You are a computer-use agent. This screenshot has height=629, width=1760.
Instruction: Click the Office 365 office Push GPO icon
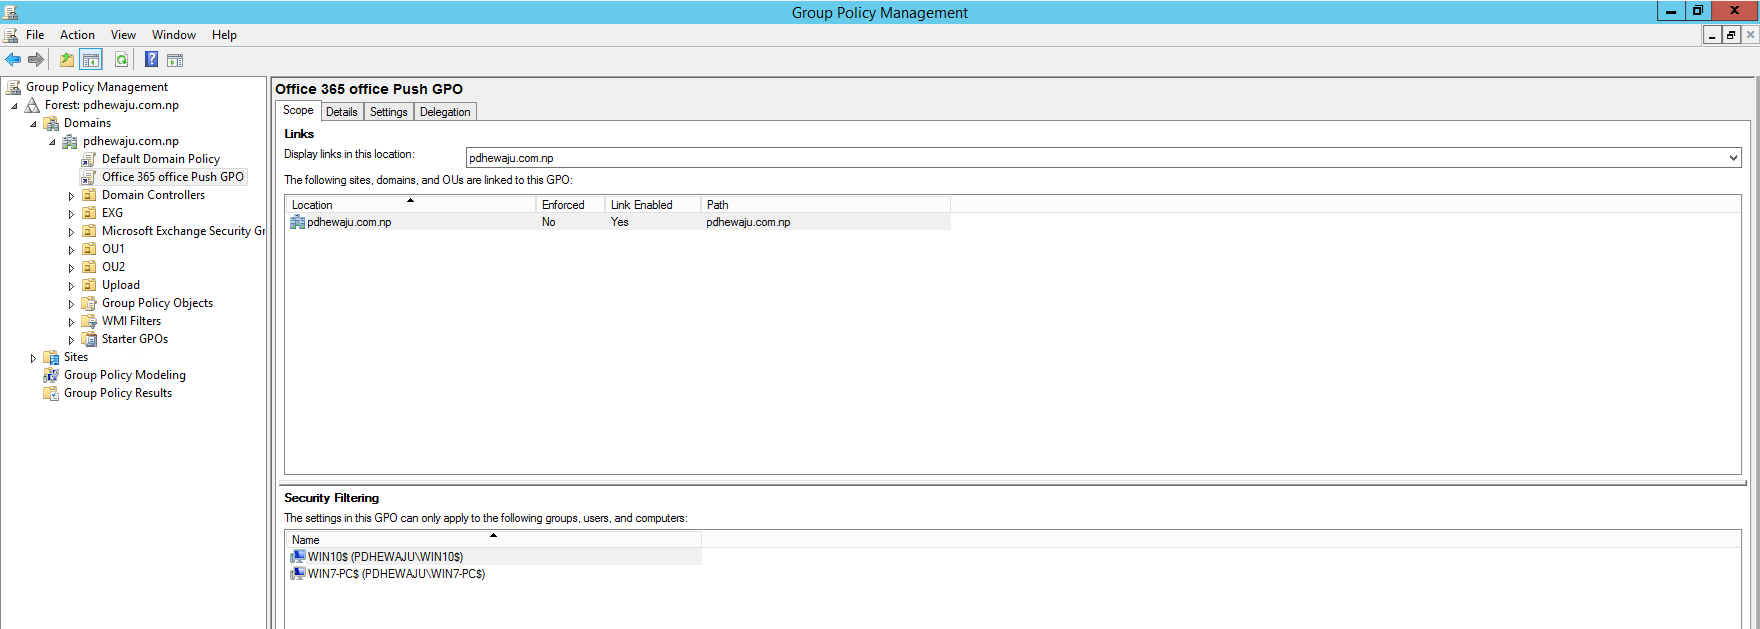(89, 177)
